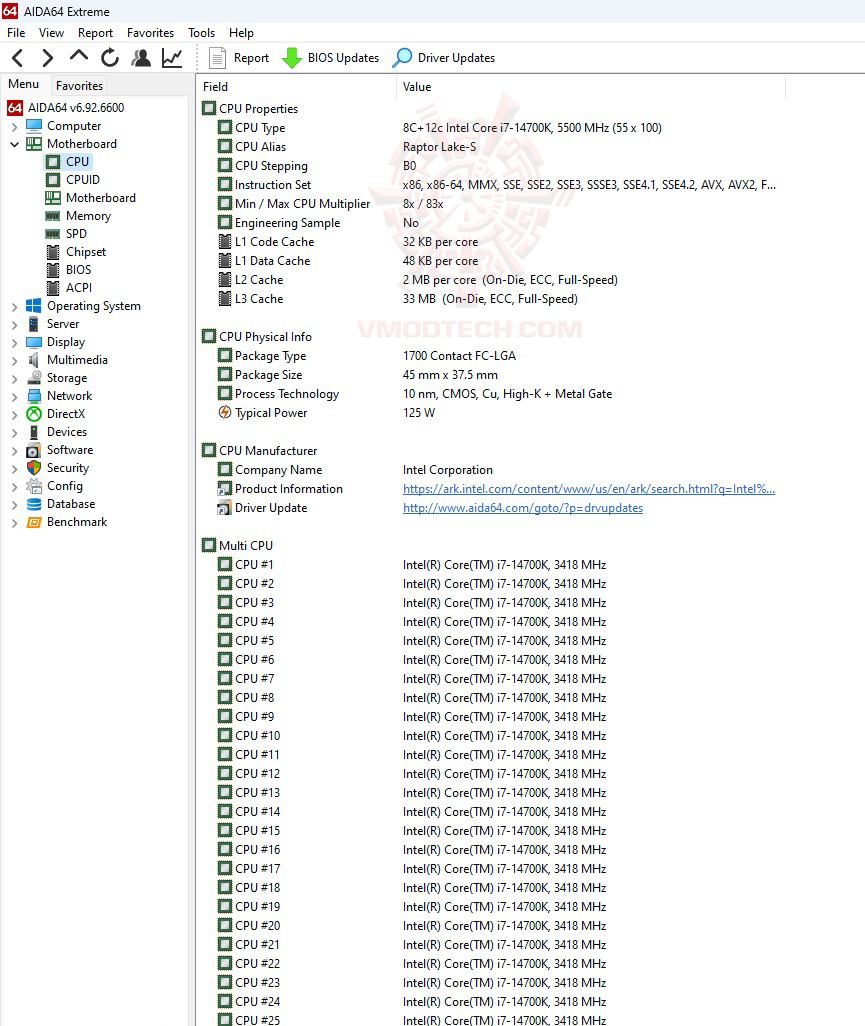865x1026 pixels.
Task: Select the Server tree item
Action: pyautogui.click(x=63, y=324)
